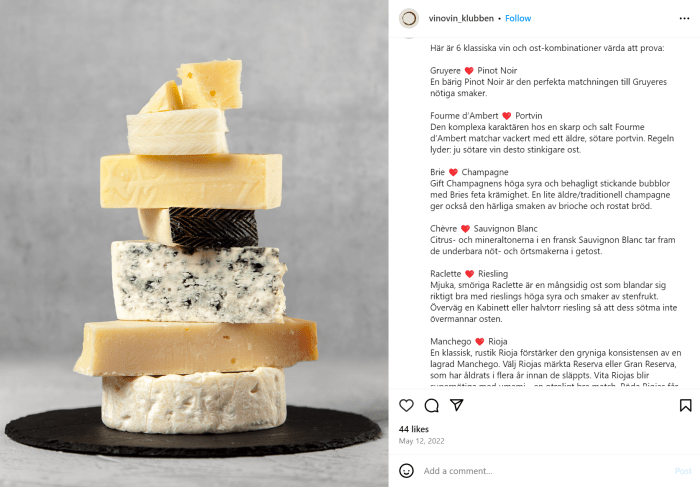The image size is (700, 487).
Task: Click the red heart after Gruyere
Action: (x=469, y=71)
